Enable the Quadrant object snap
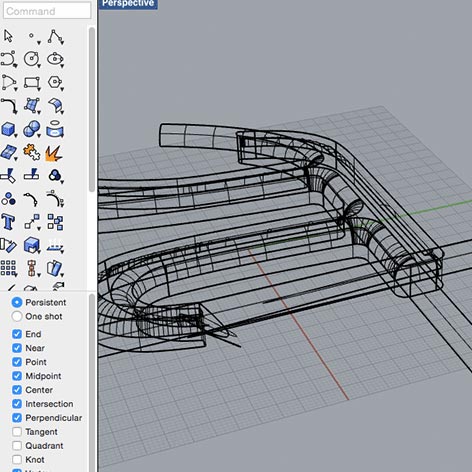 [17, 446]
